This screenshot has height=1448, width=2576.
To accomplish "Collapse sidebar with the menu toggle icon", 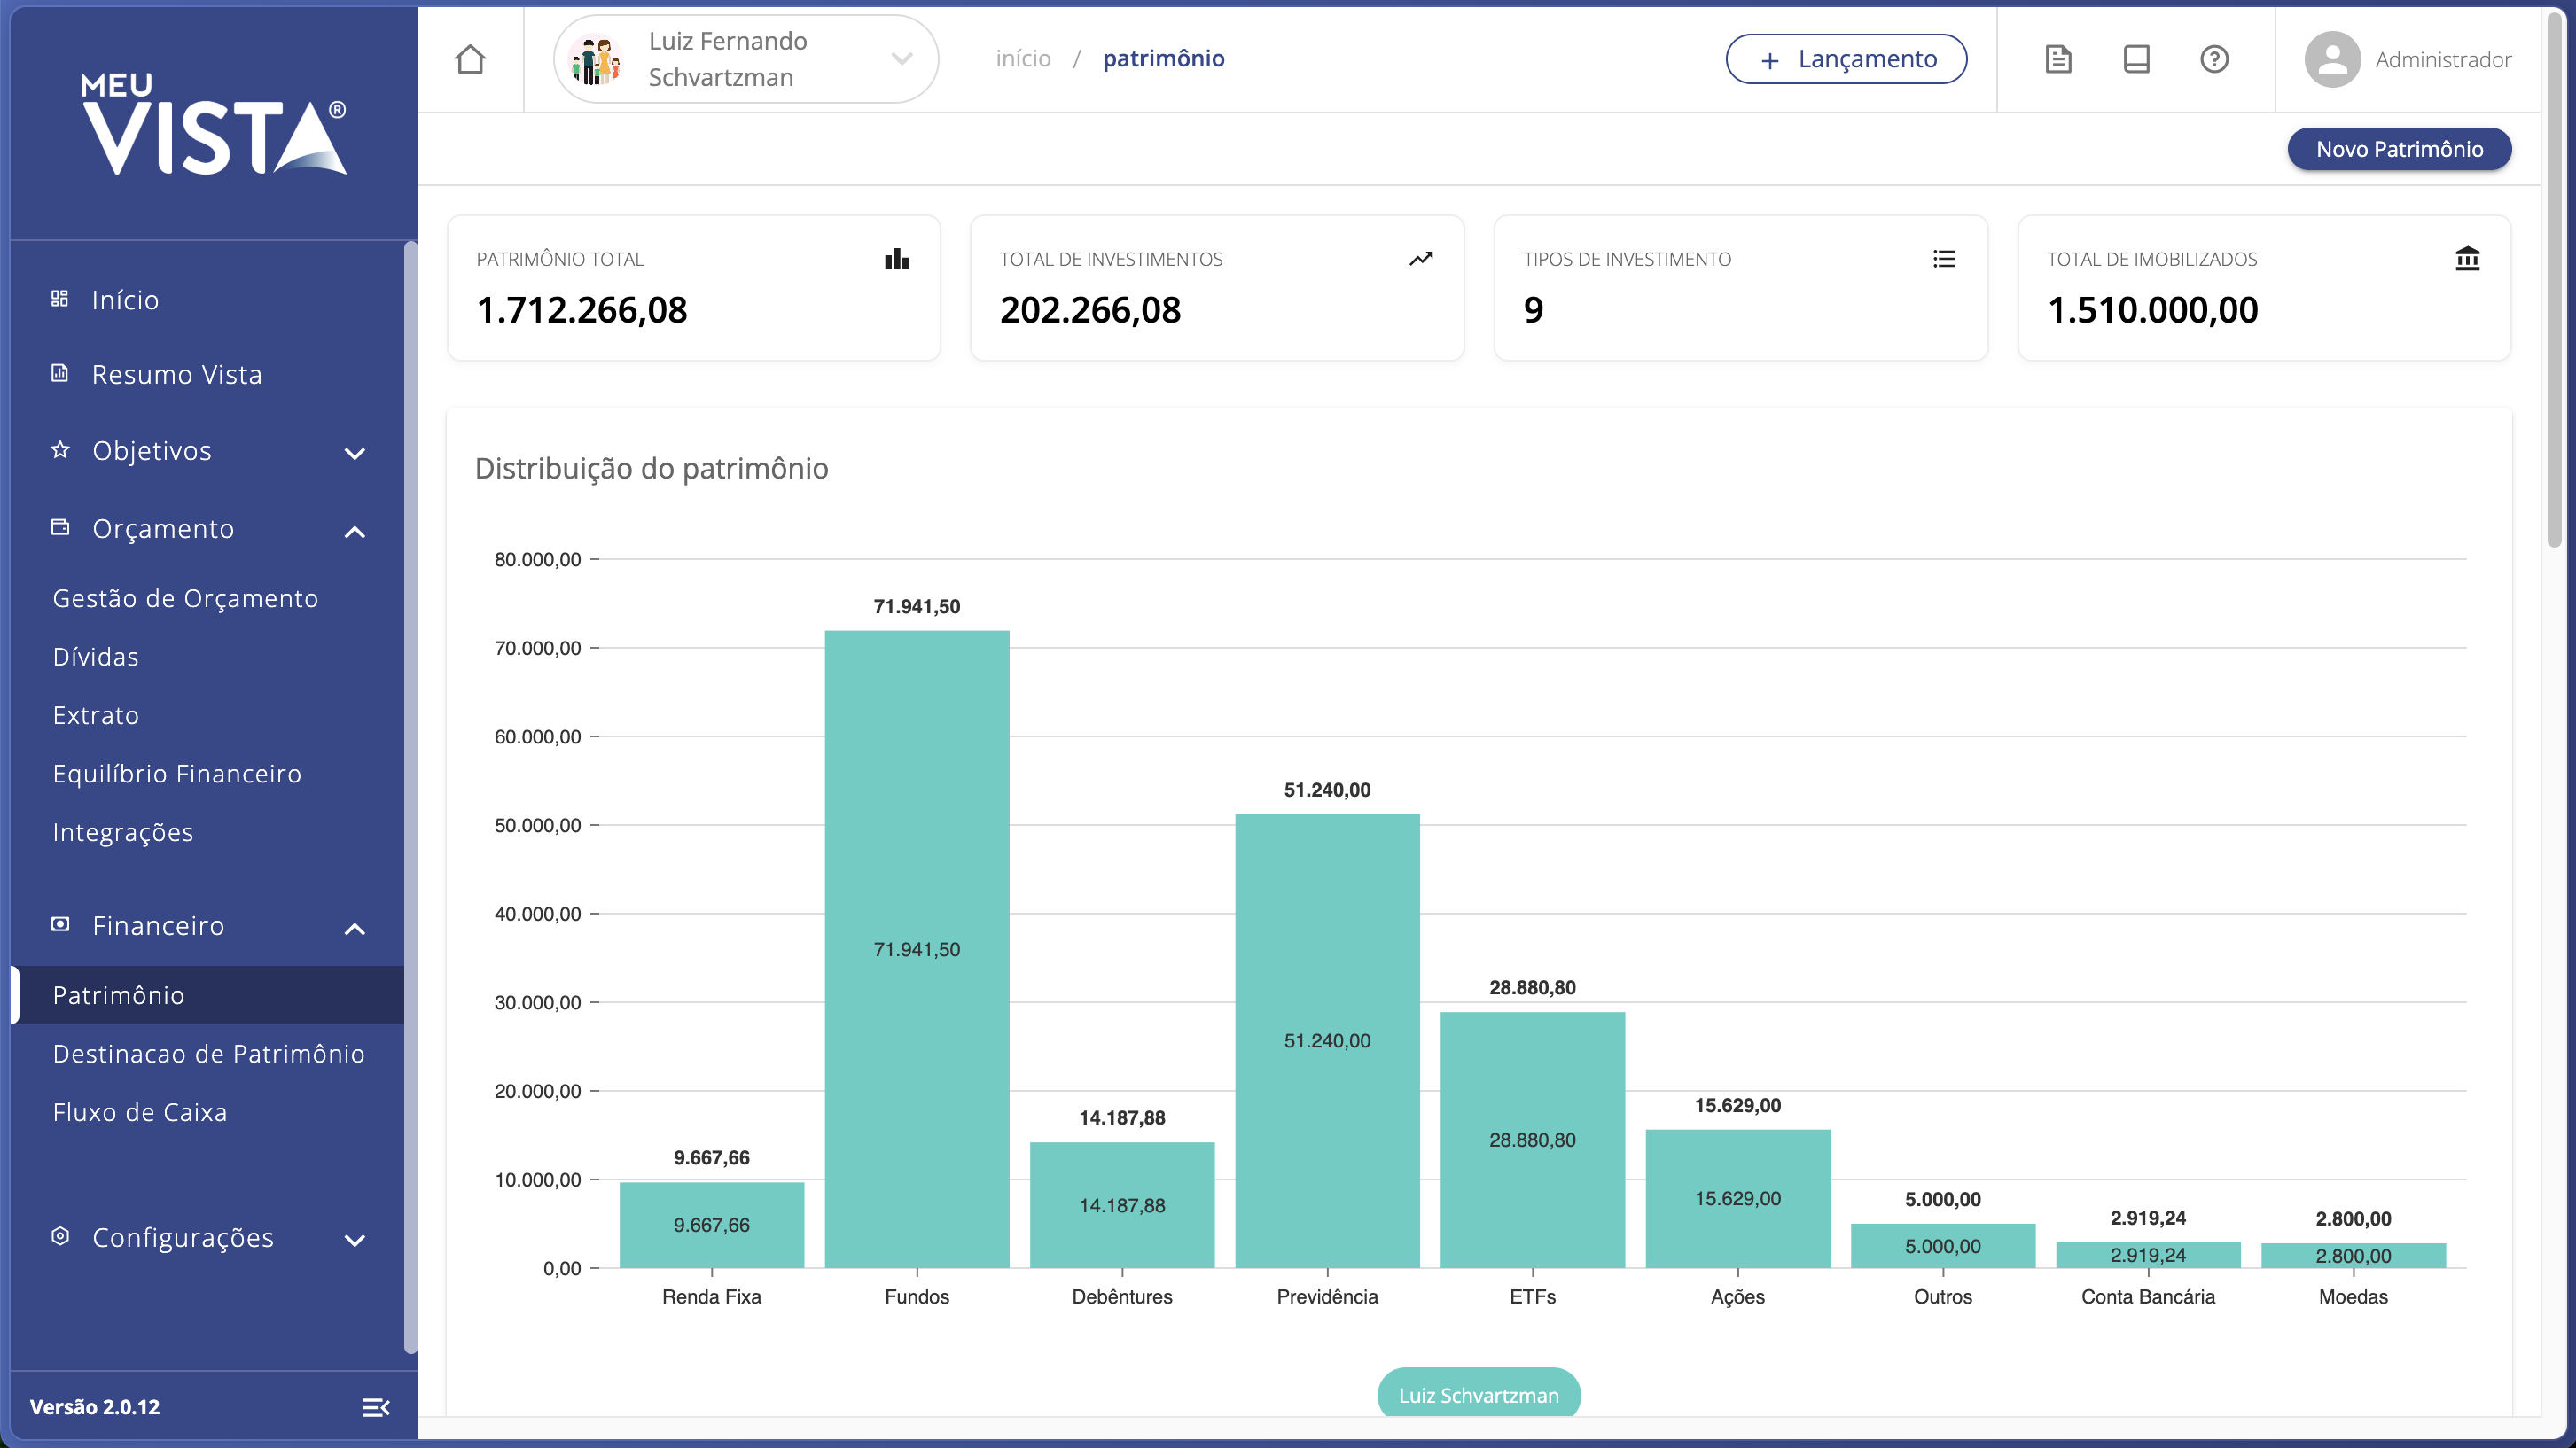I will 375,1407.
